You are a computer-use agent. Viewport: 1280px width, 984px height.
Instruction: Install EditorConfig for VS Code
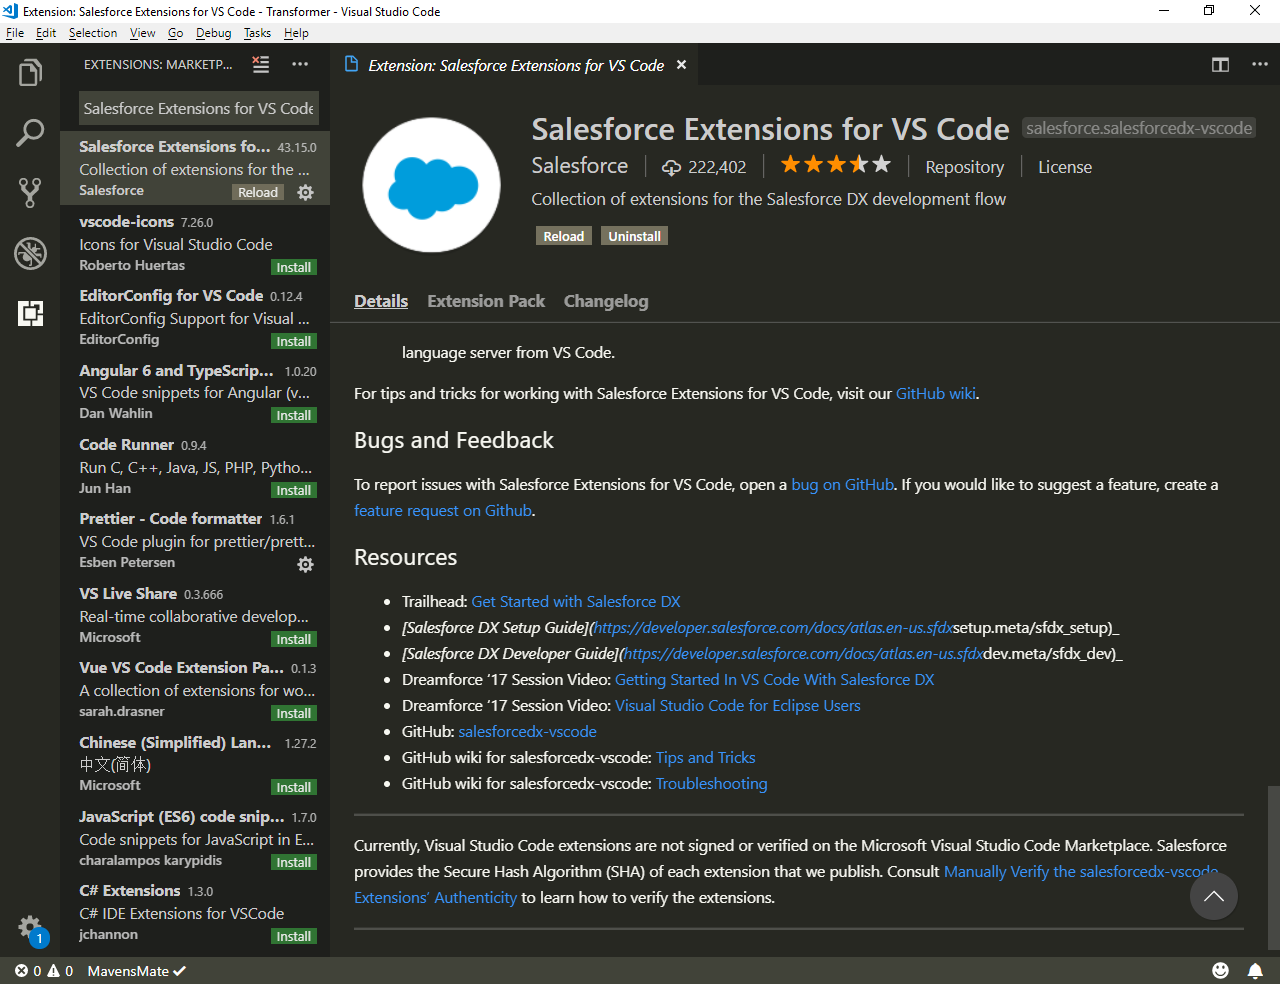[294, 341]
